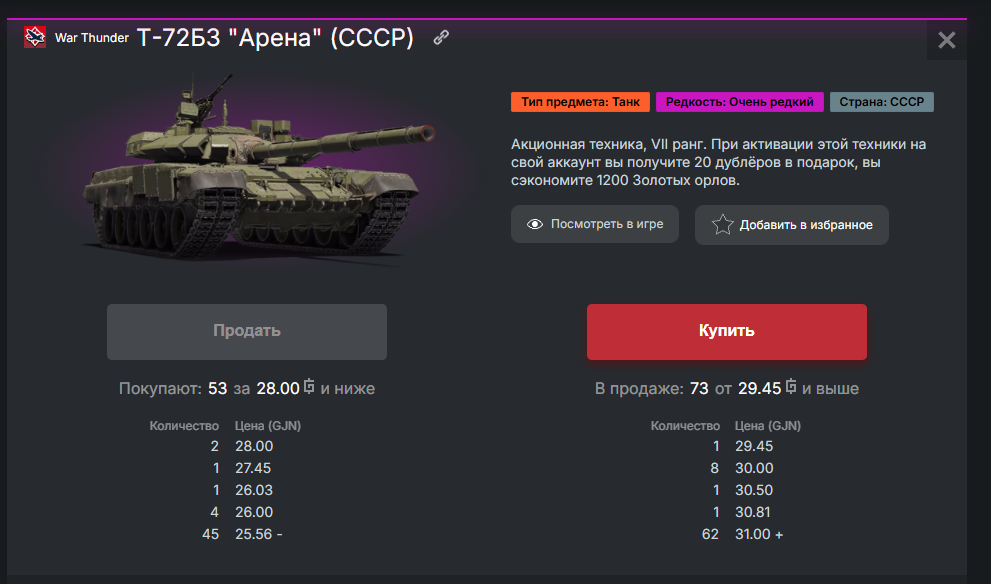Expand buy orders at 25.56 row

tap(279, 535)
